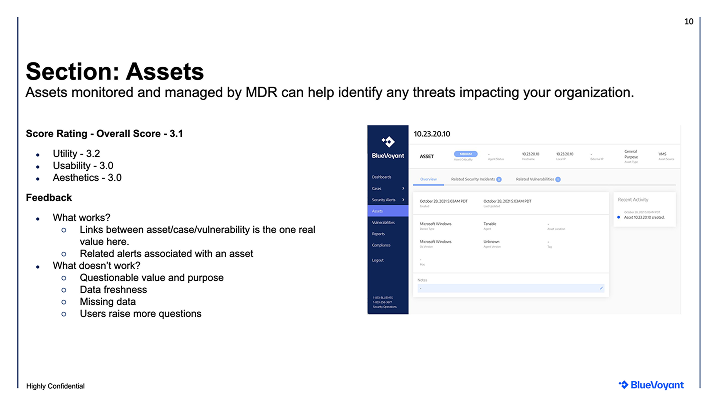
Task: Expand the Security Alerts submenu chevron
Action: pyautogui.click(x=403, y=200)
